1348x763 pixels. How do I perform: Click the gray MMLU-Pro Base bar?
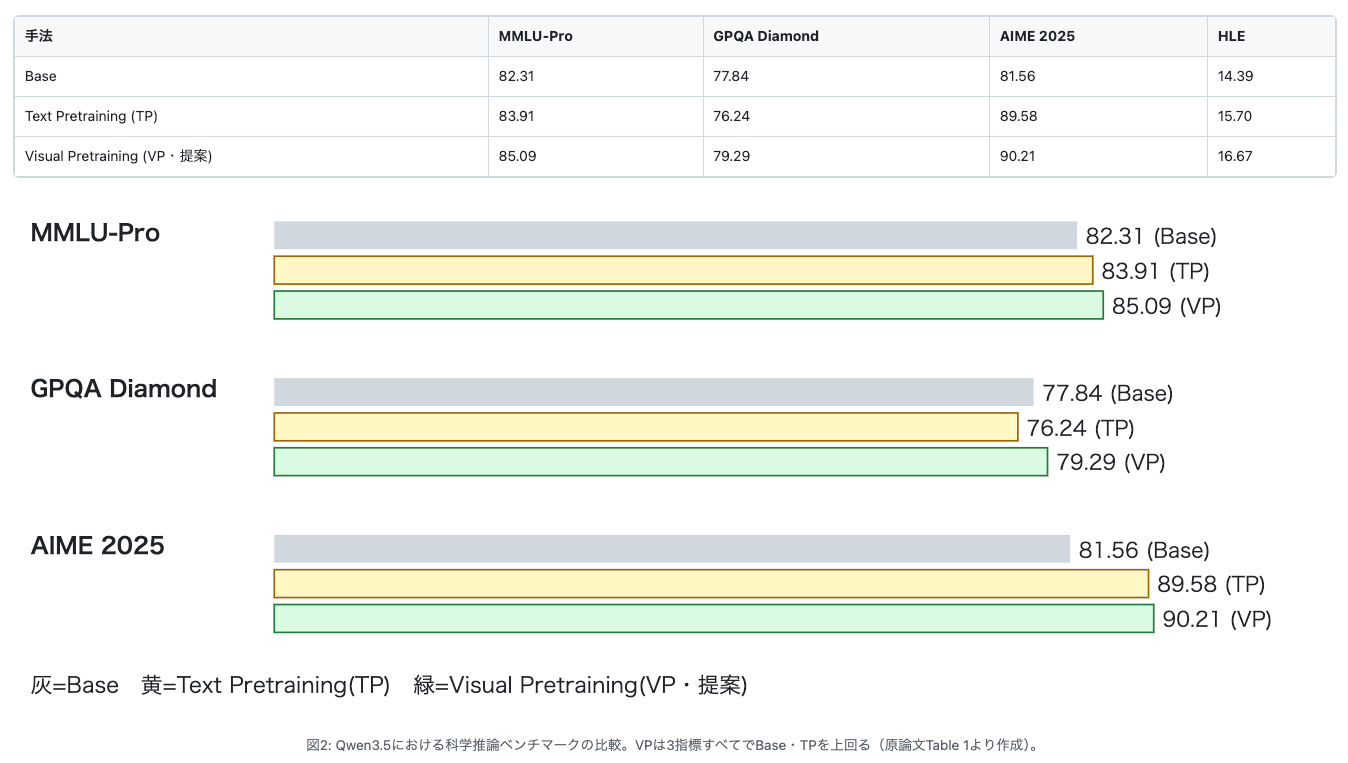point(675,235)
